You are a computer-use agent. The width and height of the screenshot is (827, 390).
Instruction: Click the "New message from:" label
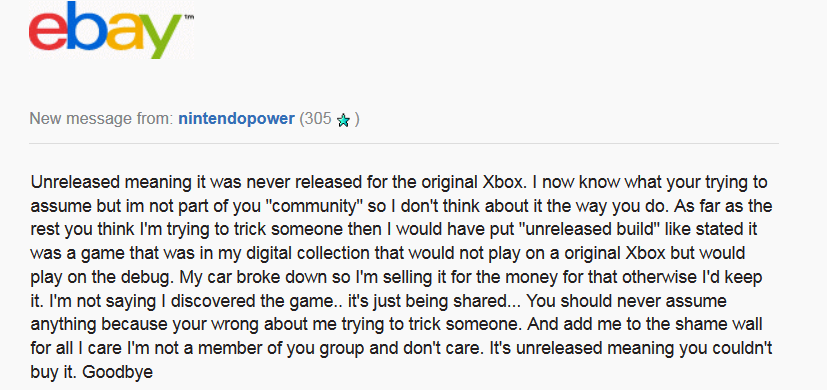tap(101, 119)
